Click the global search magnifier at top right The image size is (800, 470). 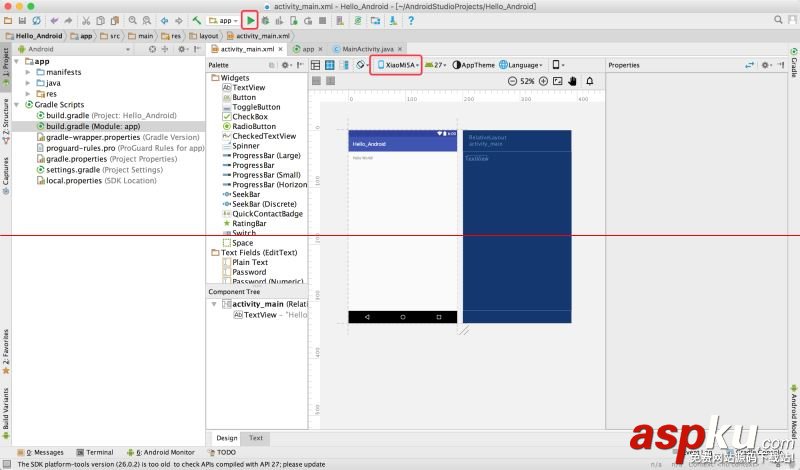pos(778,19)
